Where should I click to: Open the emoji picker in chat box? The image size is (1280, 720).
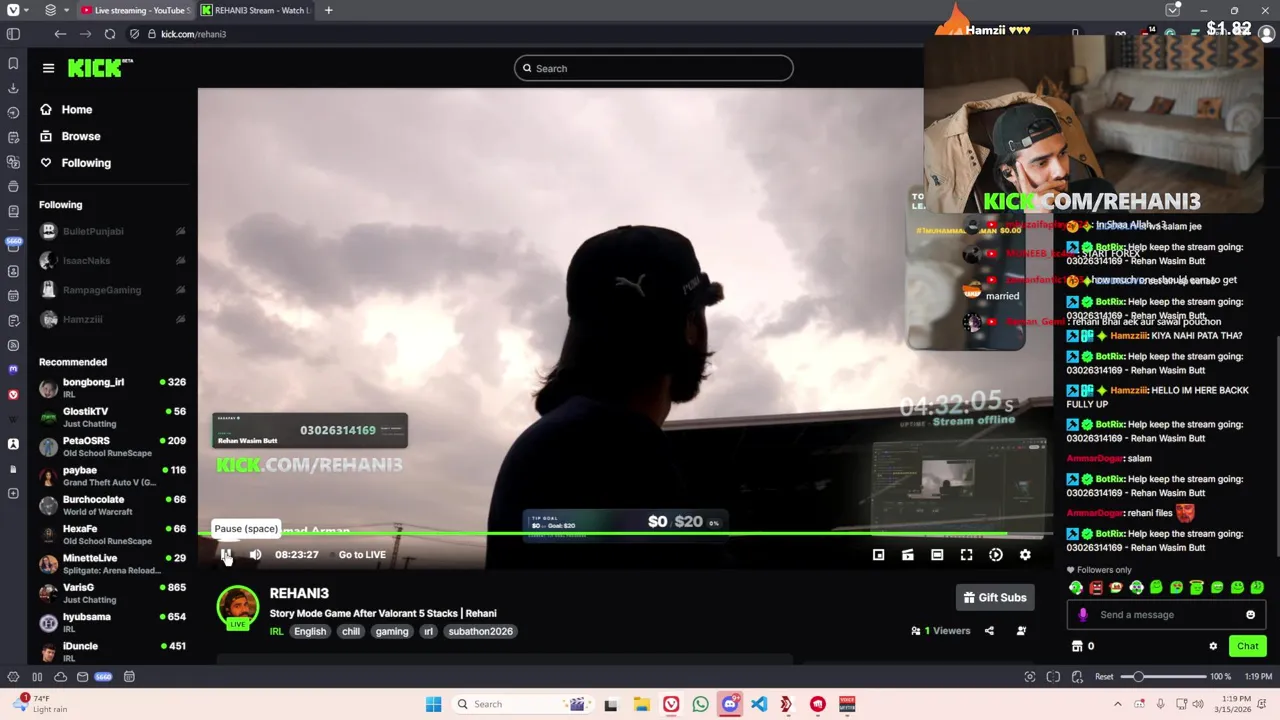pos(1251,615)
